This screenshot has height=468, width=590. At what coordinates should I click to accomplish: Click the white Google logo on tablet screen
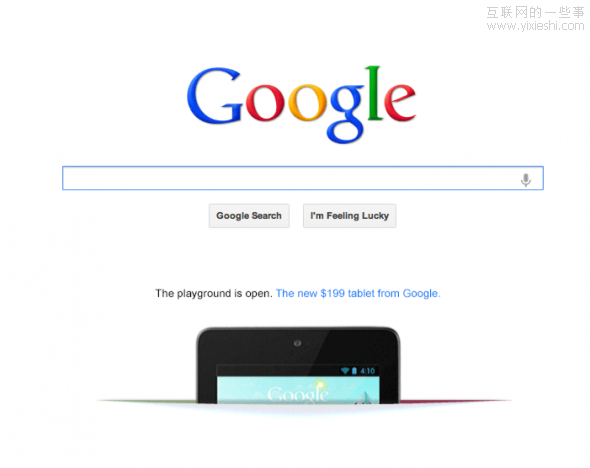pyautogui.click(x=298, y=395)
